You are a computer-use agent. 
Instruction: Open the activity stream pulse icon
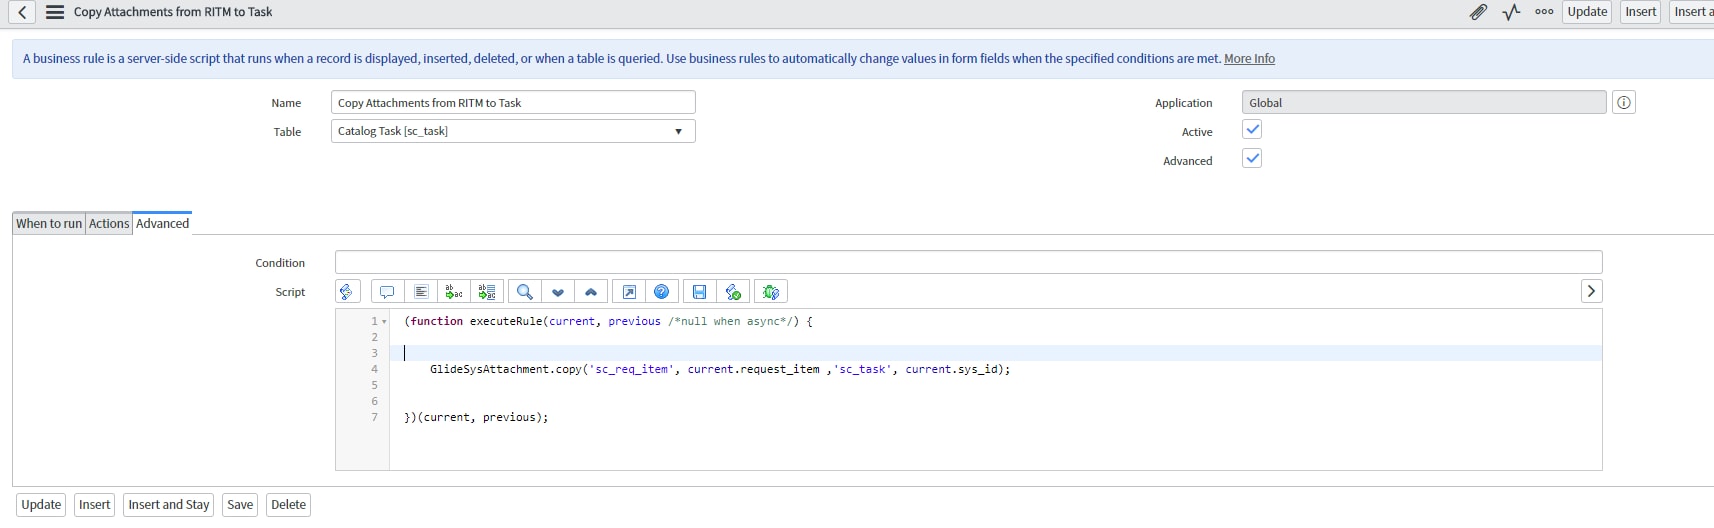pyautogui.click(x=1511, y=12)
